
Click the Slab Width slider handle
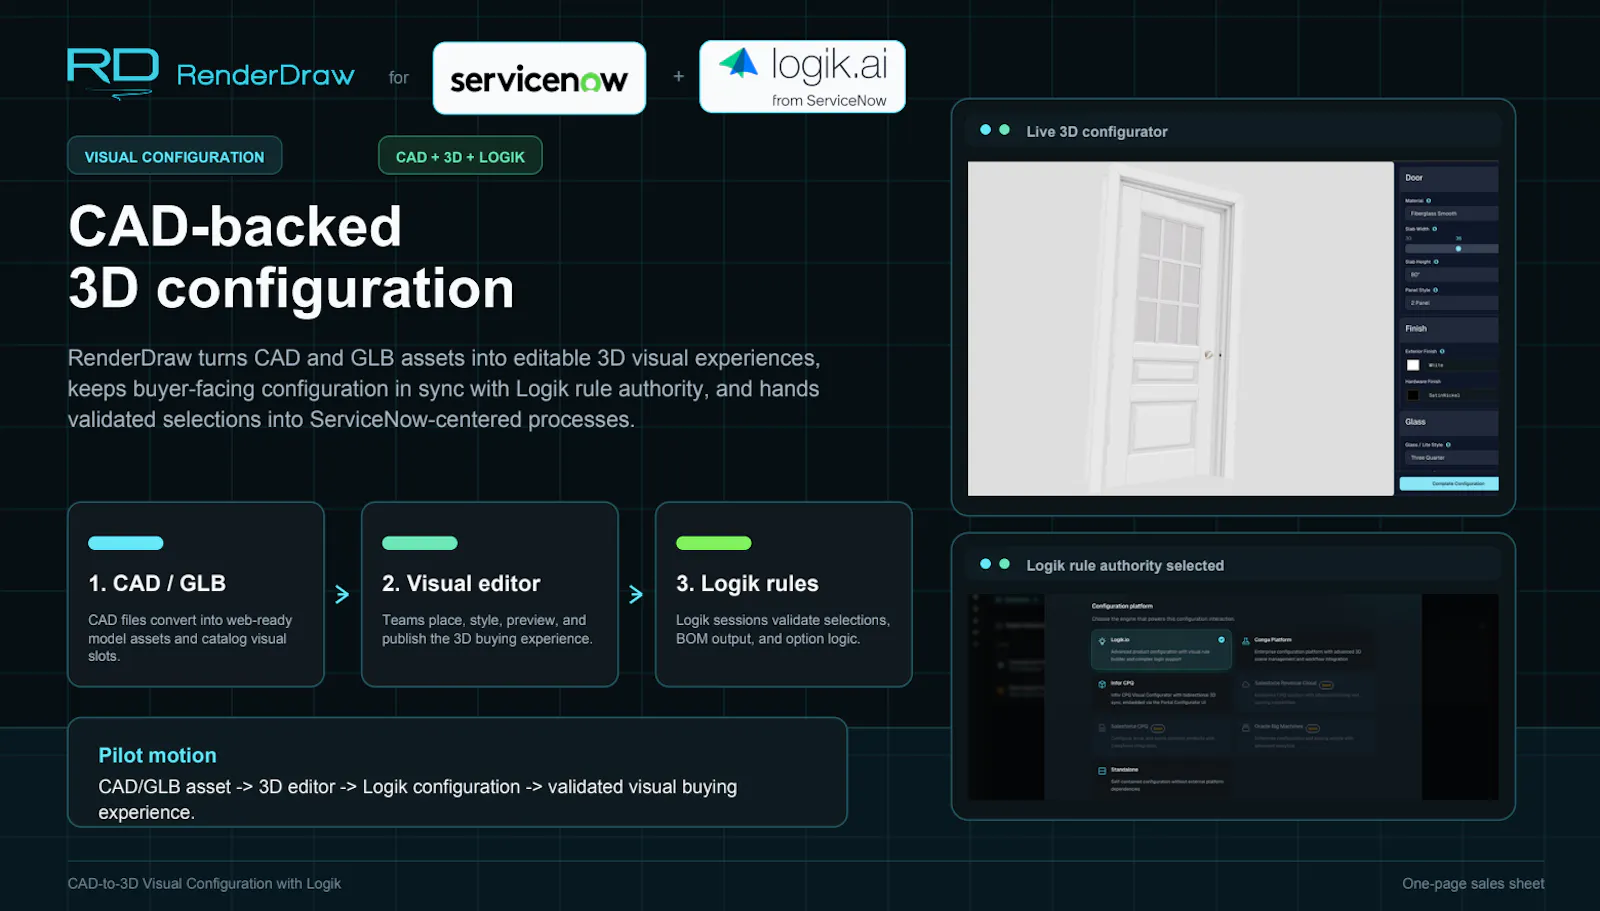pos(1459,248)
